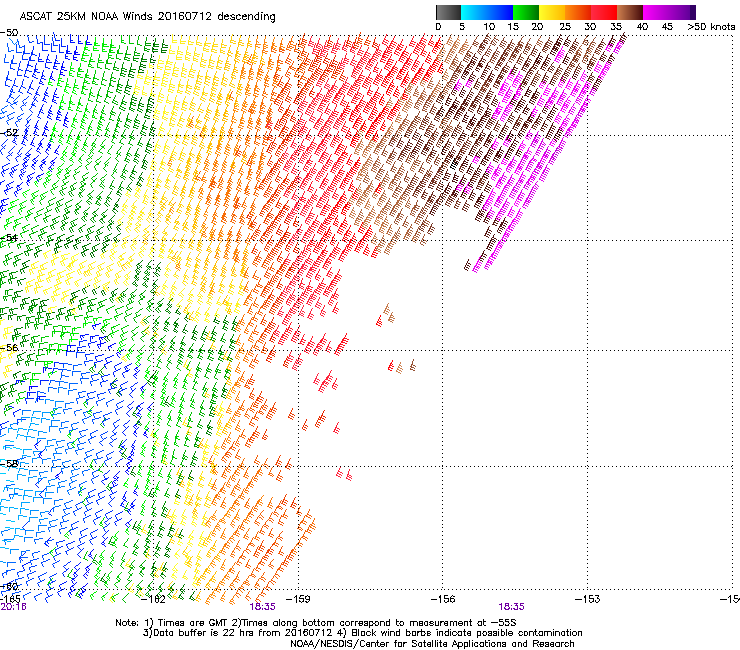The image size is (740, 650).
Task: Click the longitude label -153
Action: pyautogui.click(x=588, y=599)
